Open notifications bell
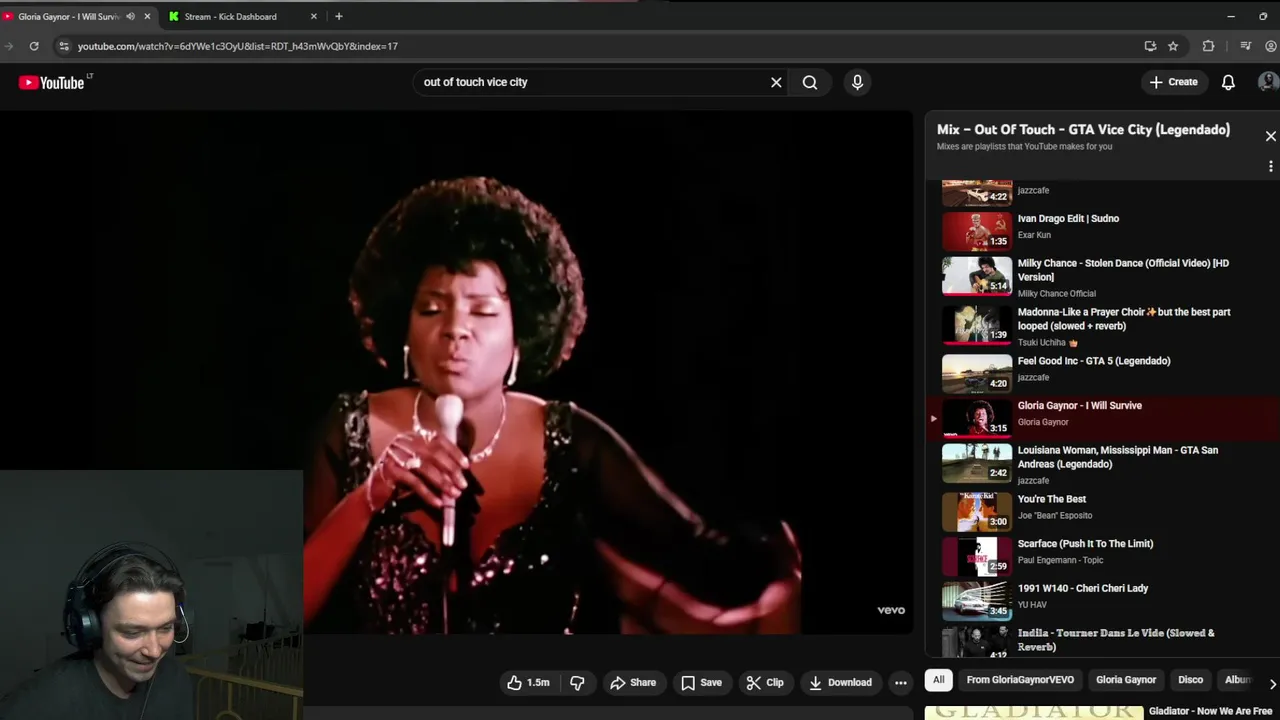The image size is (1280, 720). (1228, 82)
